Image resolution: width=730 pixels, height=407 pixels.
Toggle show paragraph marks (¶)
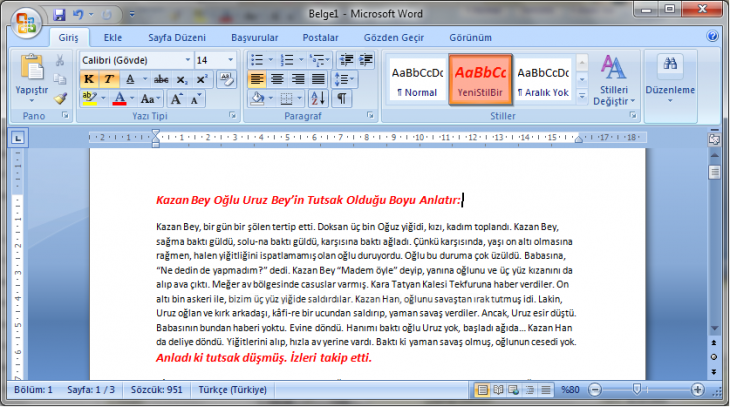coord(342,99)
